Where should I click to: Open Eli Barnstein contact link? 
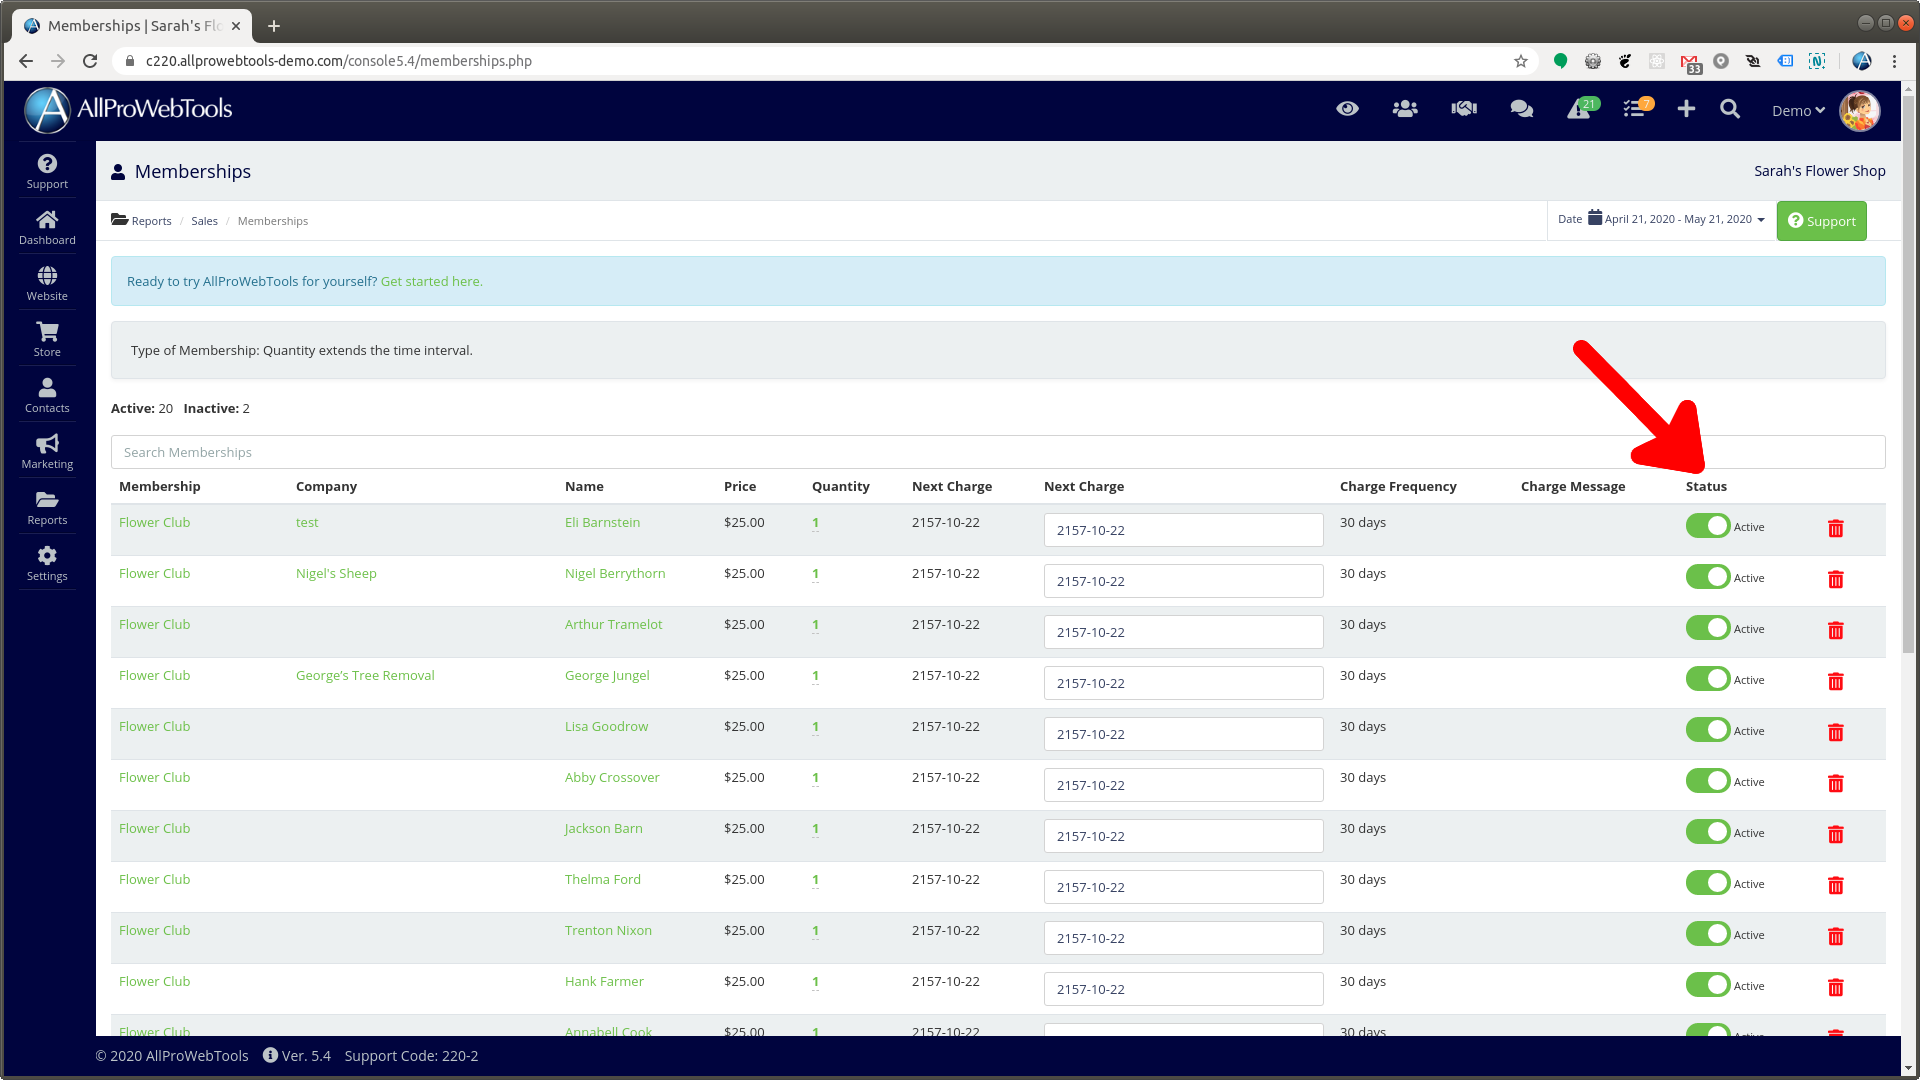tap(602, 523)
